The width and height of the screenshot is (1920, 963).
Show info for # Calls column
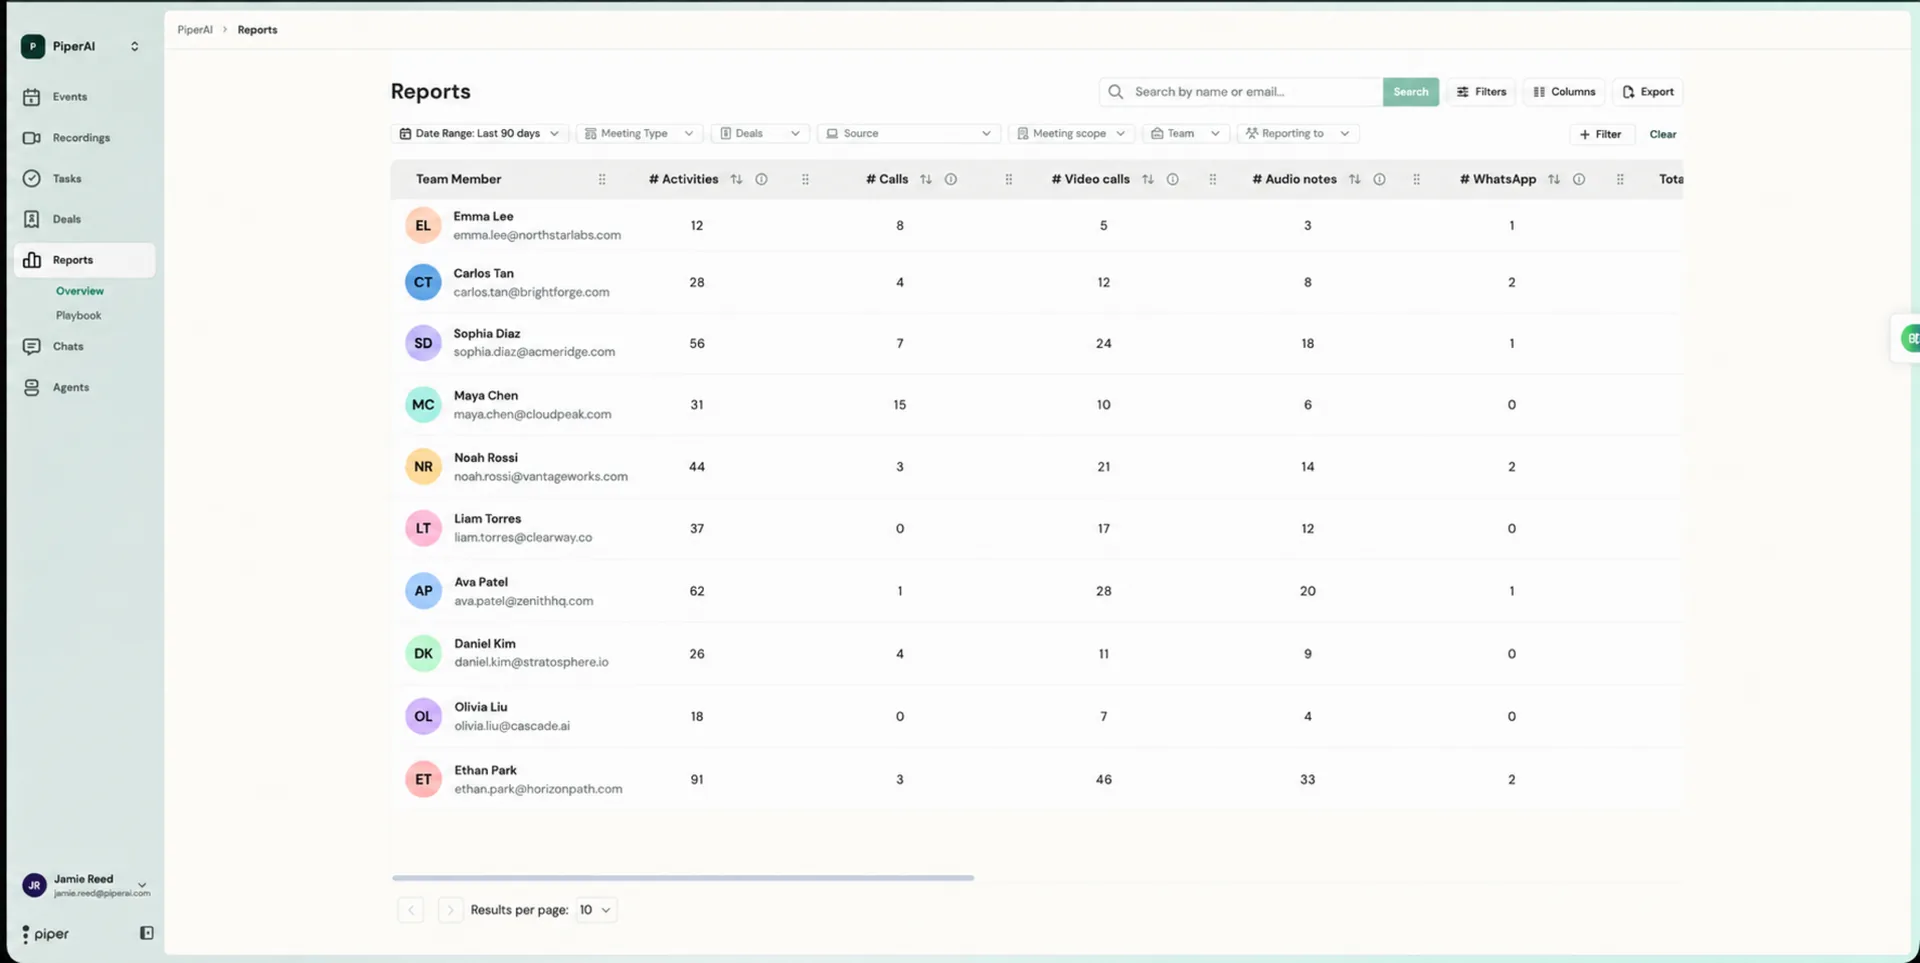coord(951,180)
